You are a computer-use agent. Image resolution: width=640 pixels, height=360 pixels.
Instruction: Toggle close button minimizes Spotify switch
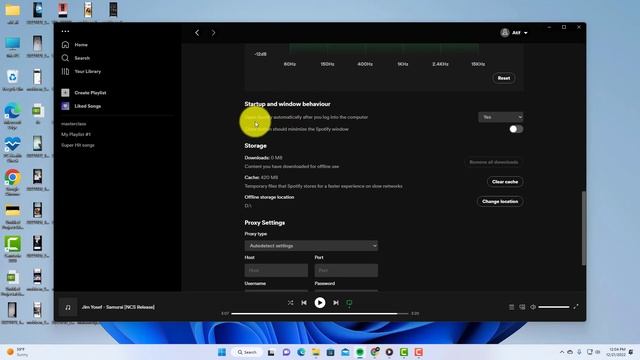click(516, 129)
